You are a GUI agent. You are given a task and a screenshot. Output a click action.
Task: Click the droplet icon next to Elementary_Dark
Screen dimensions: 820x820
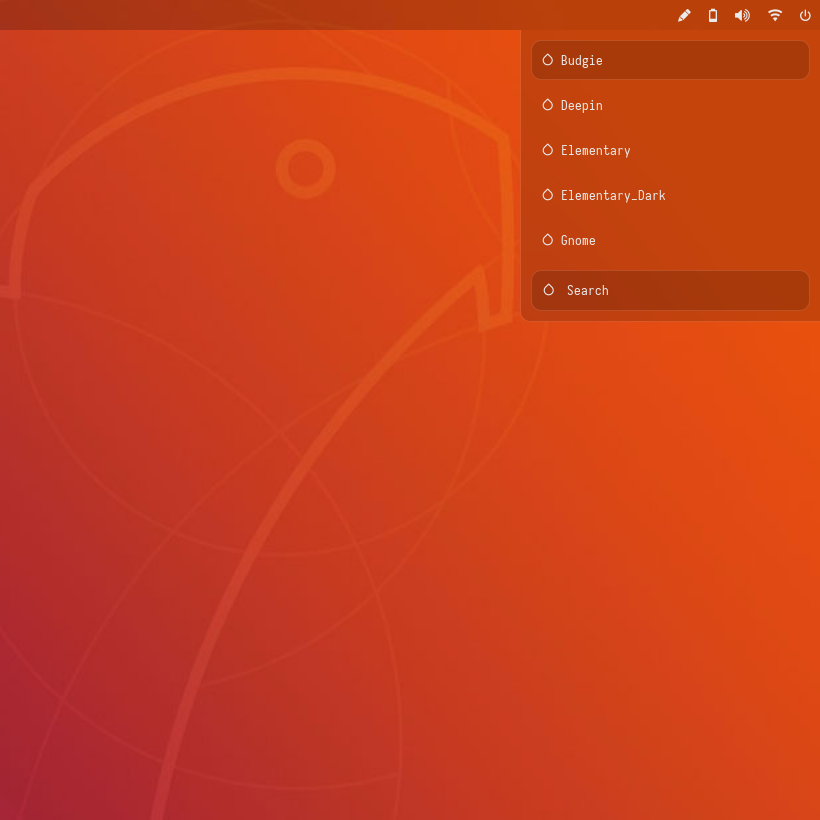[547, 195]
